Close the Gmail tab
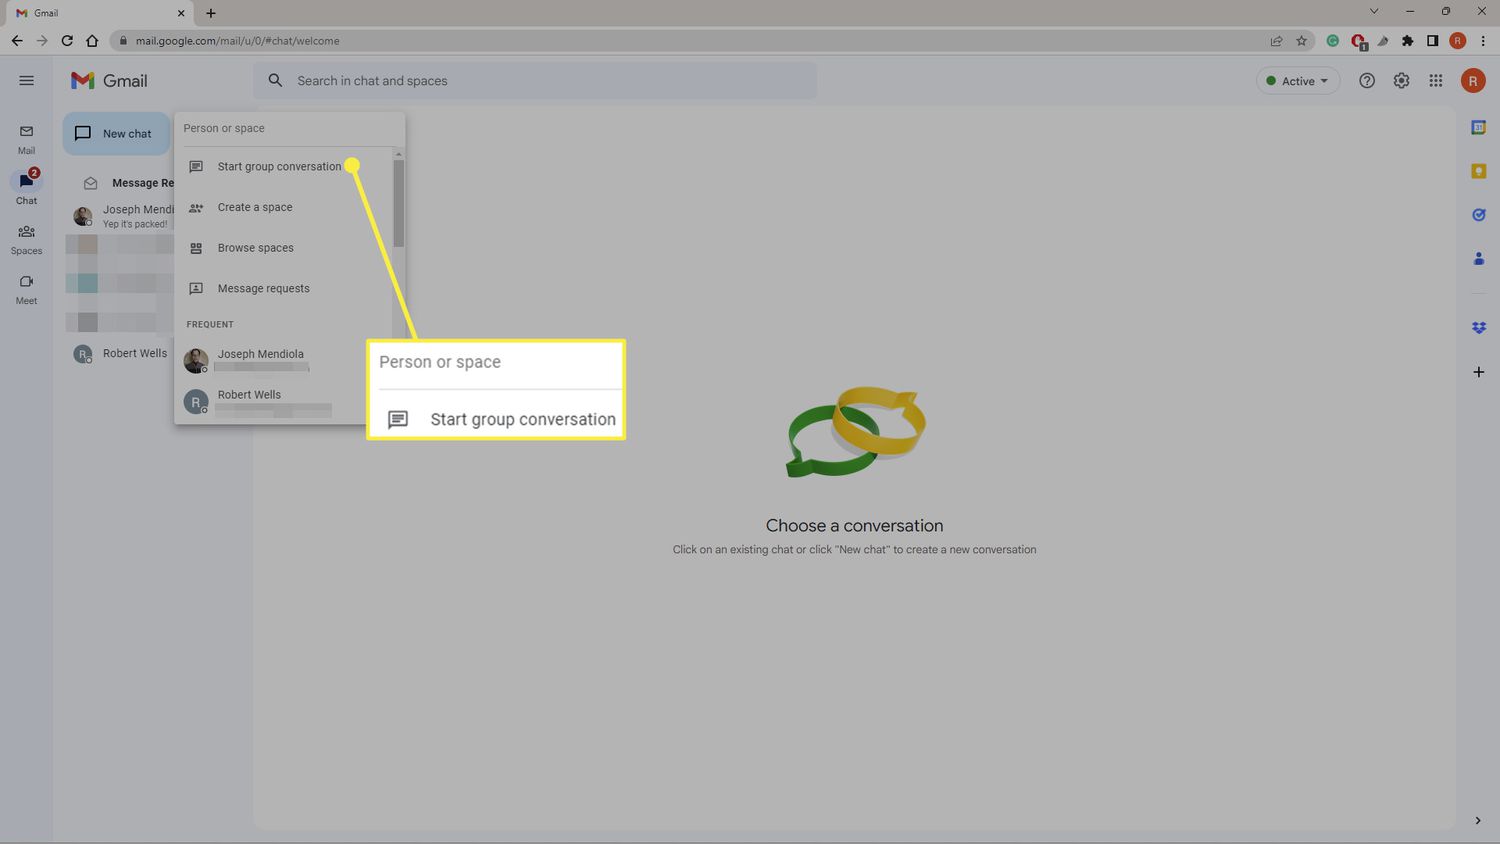 [181, 13]
